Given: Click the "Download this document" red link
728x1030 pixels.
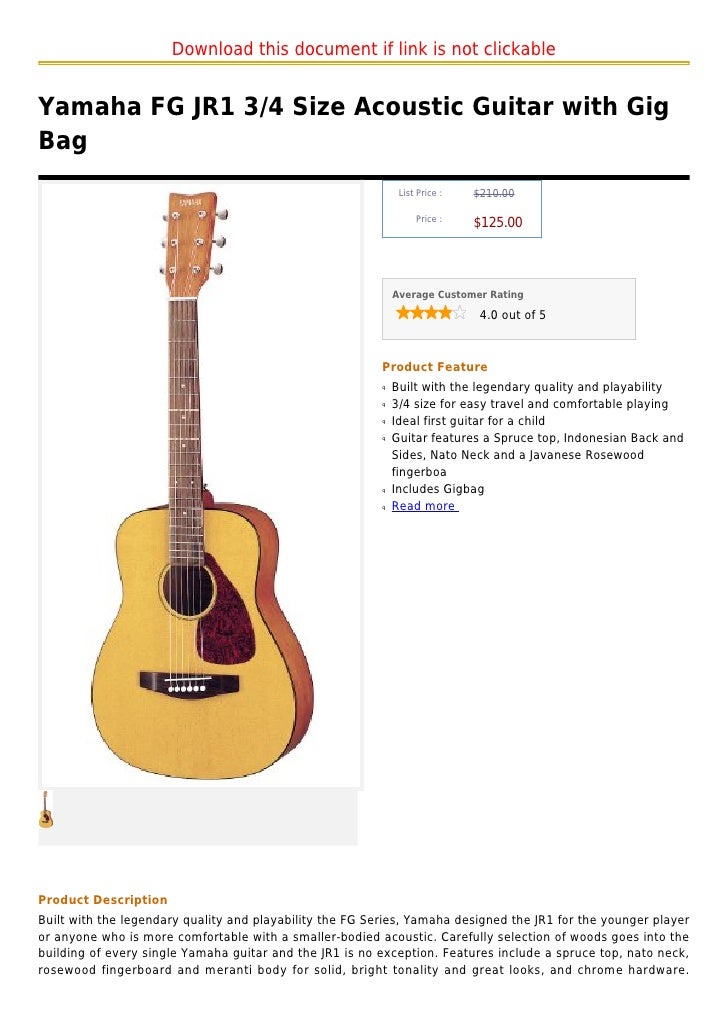Looking at the screenshot, I should 363,49.
